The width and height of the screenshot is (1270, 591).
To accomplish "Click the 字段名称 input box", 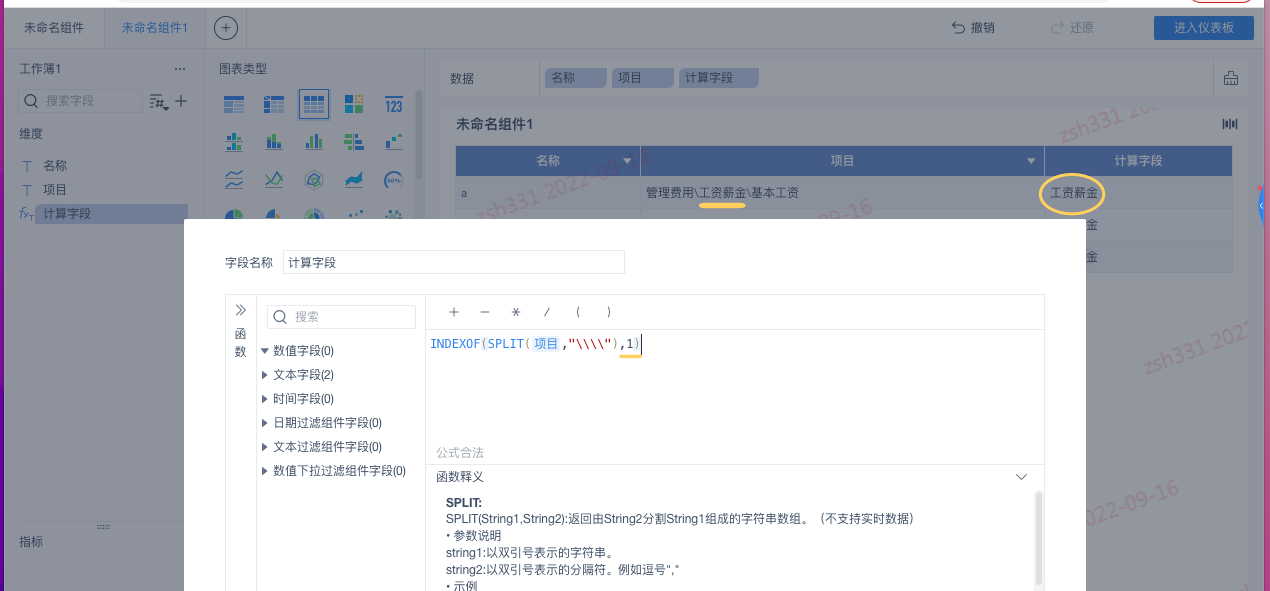I will coord(453,262).
